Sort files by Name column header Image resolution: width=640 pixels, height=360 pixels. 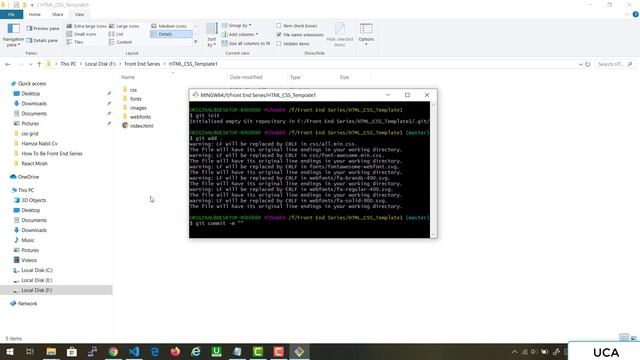point(128,77)
